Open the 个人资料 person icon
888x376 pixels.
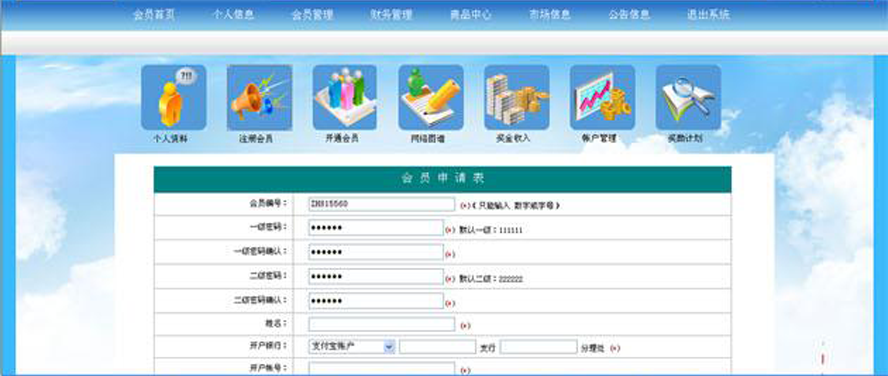[x=173, y=97]
